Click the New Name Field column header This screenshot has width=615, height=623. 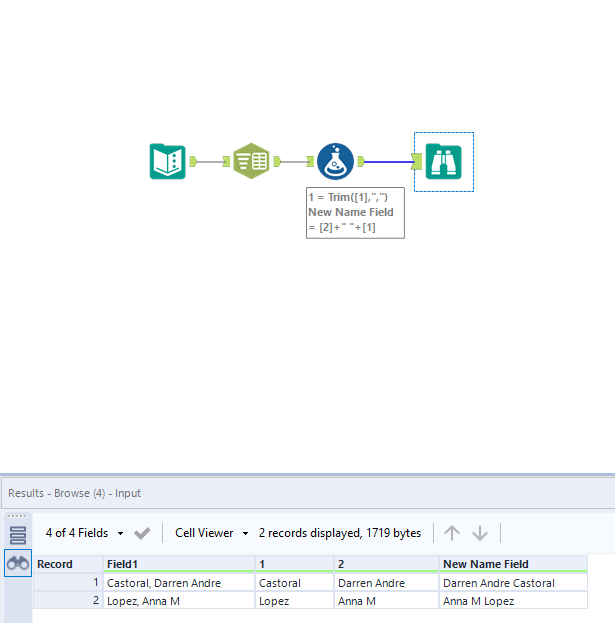pos(513,564)
